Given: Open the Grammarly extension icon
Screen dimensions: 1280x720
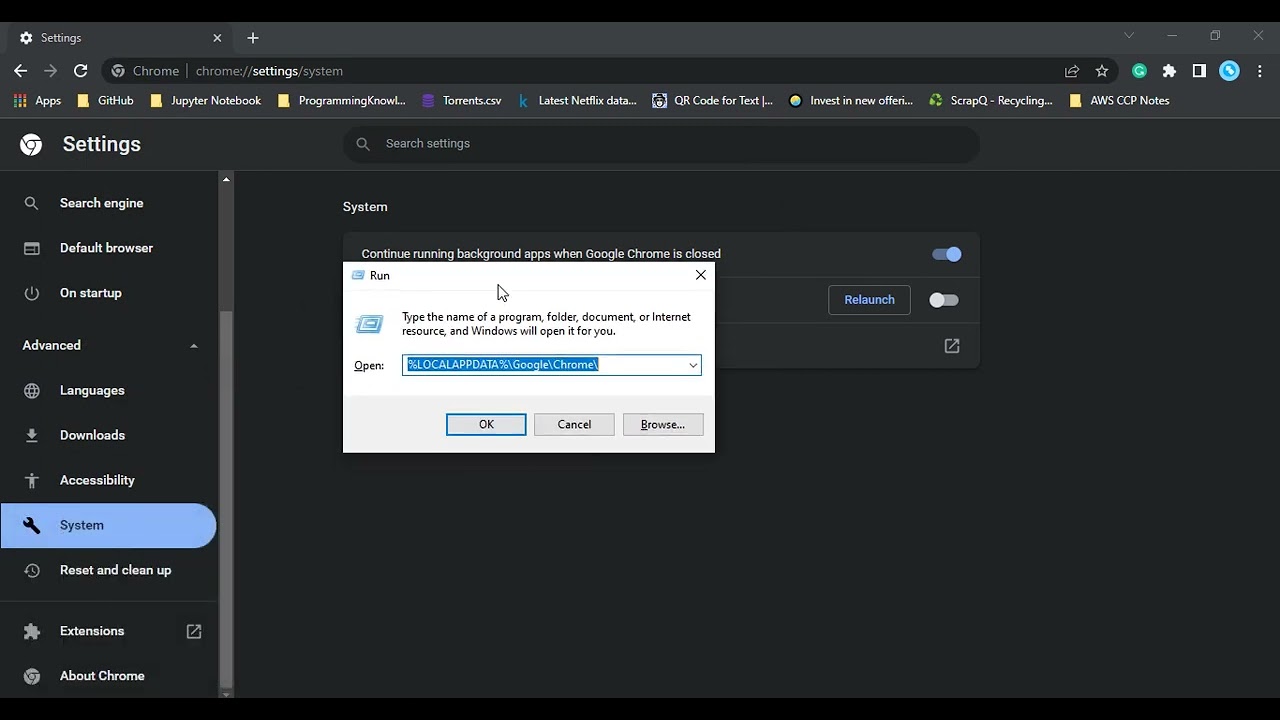Looking at the screenshot, I should 1139,71.
